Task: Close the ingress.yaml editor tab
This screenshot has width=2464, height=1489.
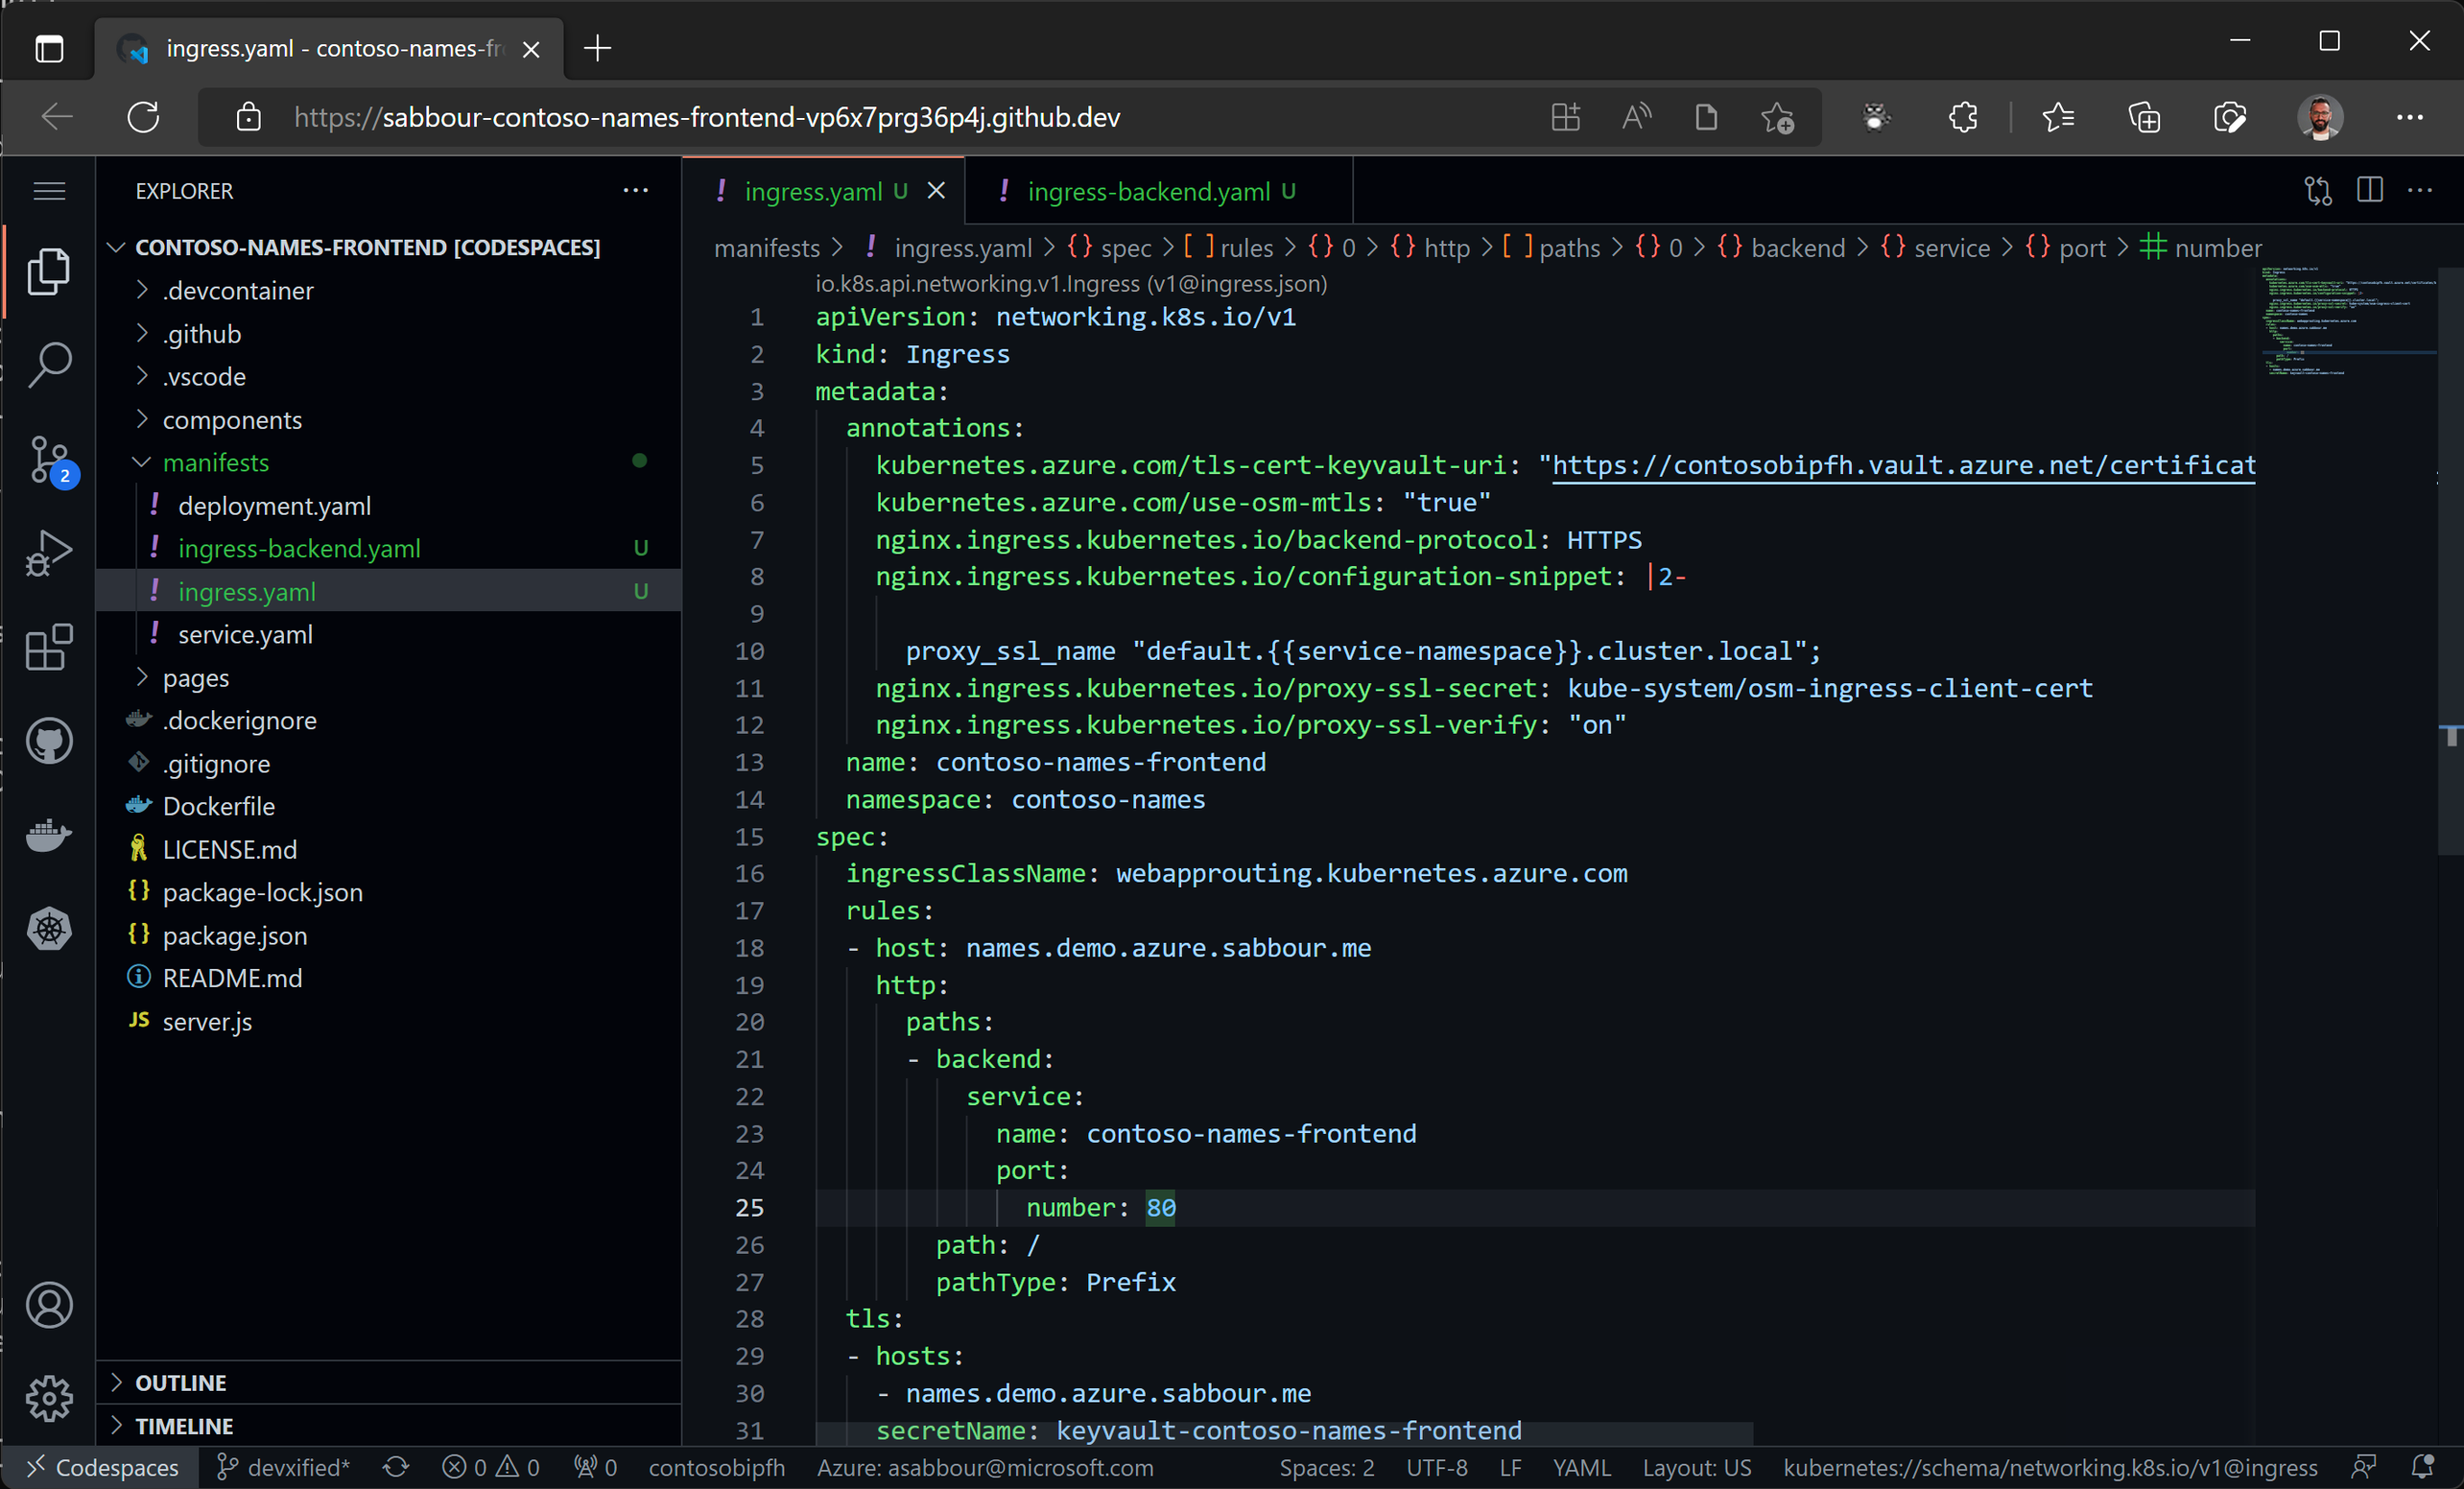Action: 936,191
